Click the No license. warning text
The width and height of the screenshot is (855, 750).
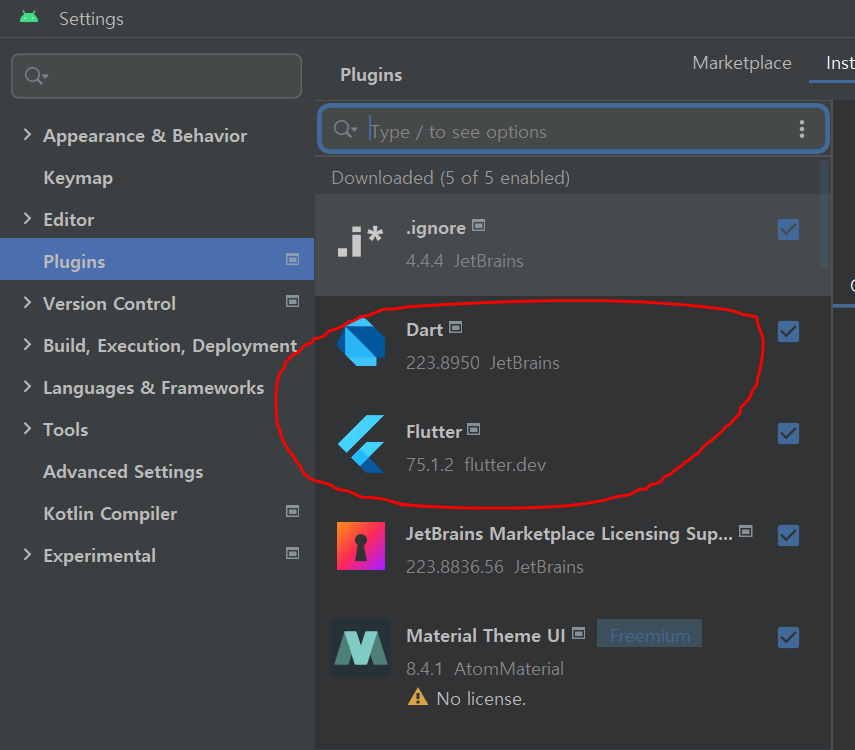point(481,699)
